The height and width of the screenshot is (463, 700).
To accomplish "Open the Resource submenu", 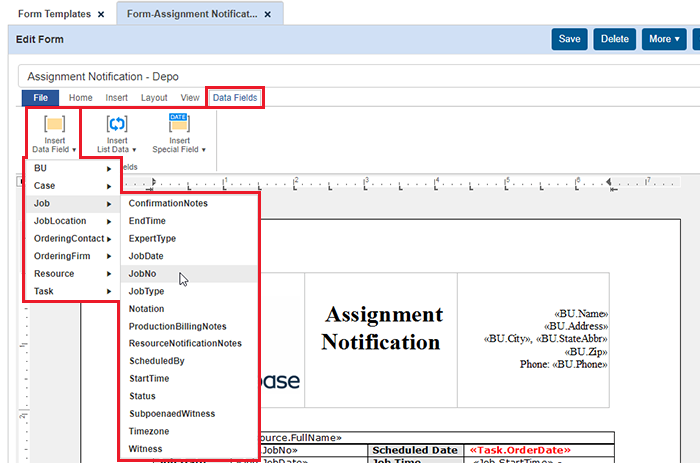I will point(72,273).
